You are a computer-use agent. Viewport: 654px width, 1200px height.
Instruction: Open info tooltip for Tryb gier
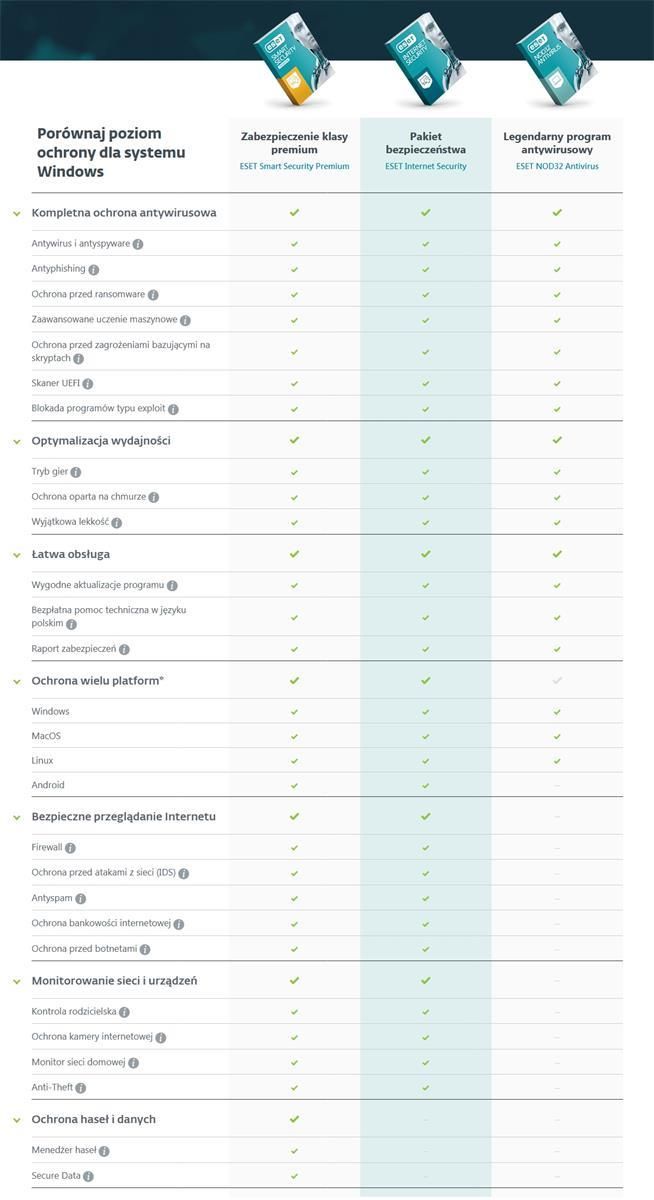pos(76,472)
